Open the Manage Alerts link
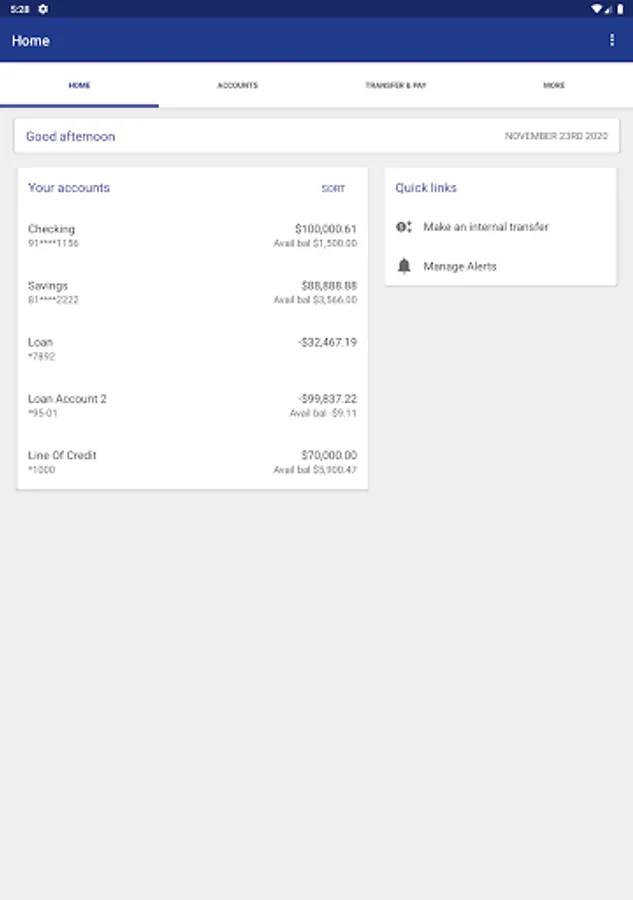633x900 pixels. 460,266
